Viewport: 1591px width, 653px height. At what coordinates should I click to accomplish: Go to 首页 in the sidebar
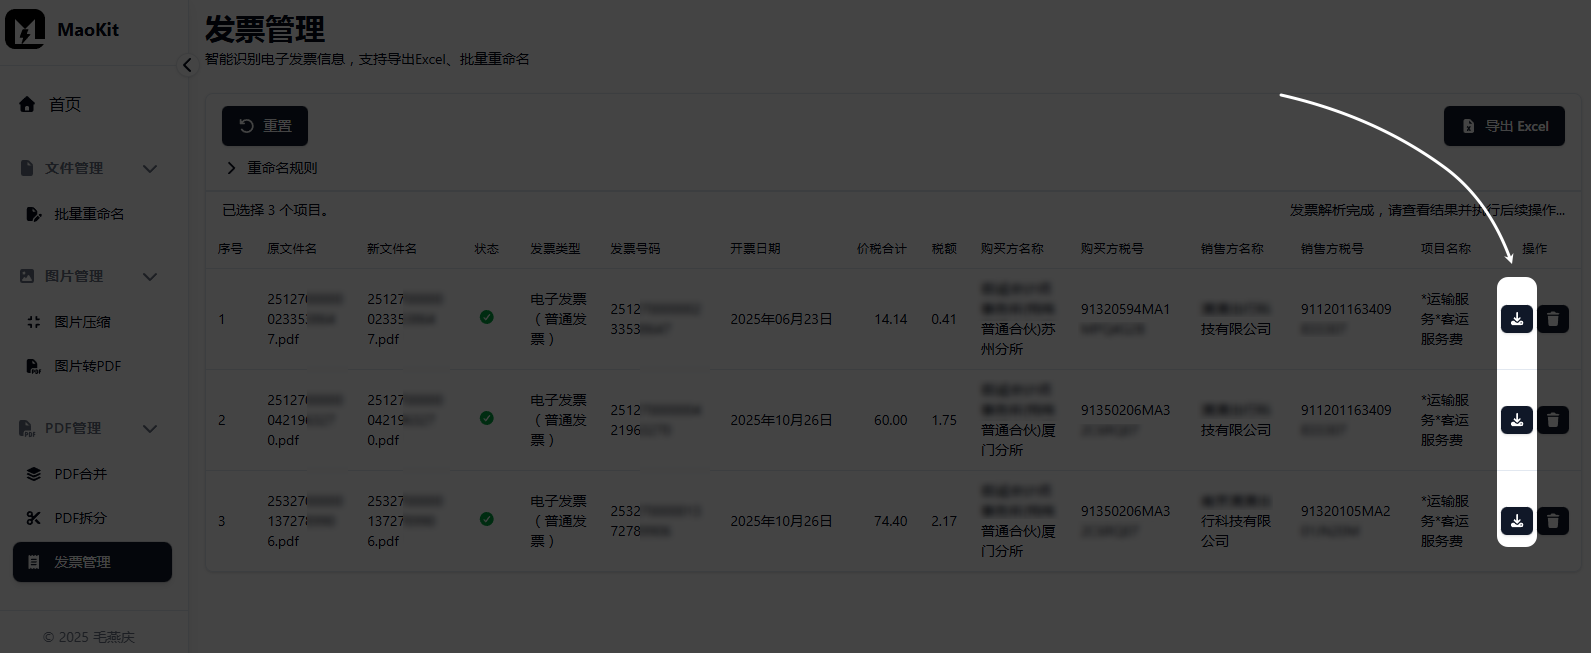click(x=64, y=104)
